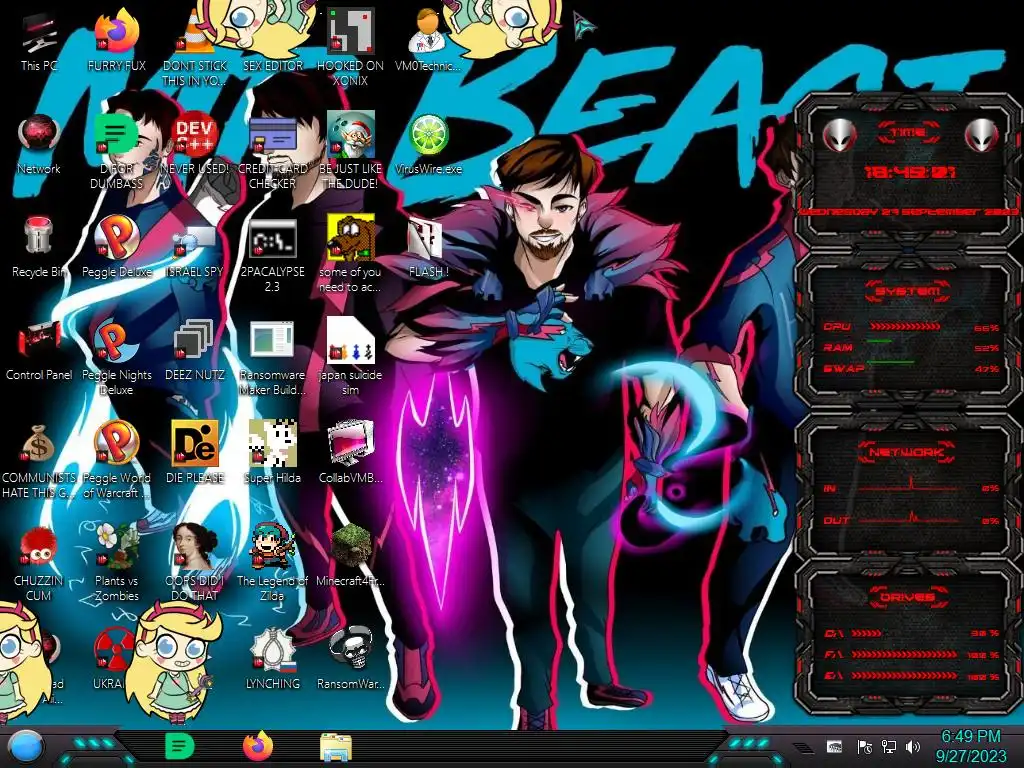The image size is (1024, 768).
Task: Click the TIME header on the widget
Action: tap(908, 133)
